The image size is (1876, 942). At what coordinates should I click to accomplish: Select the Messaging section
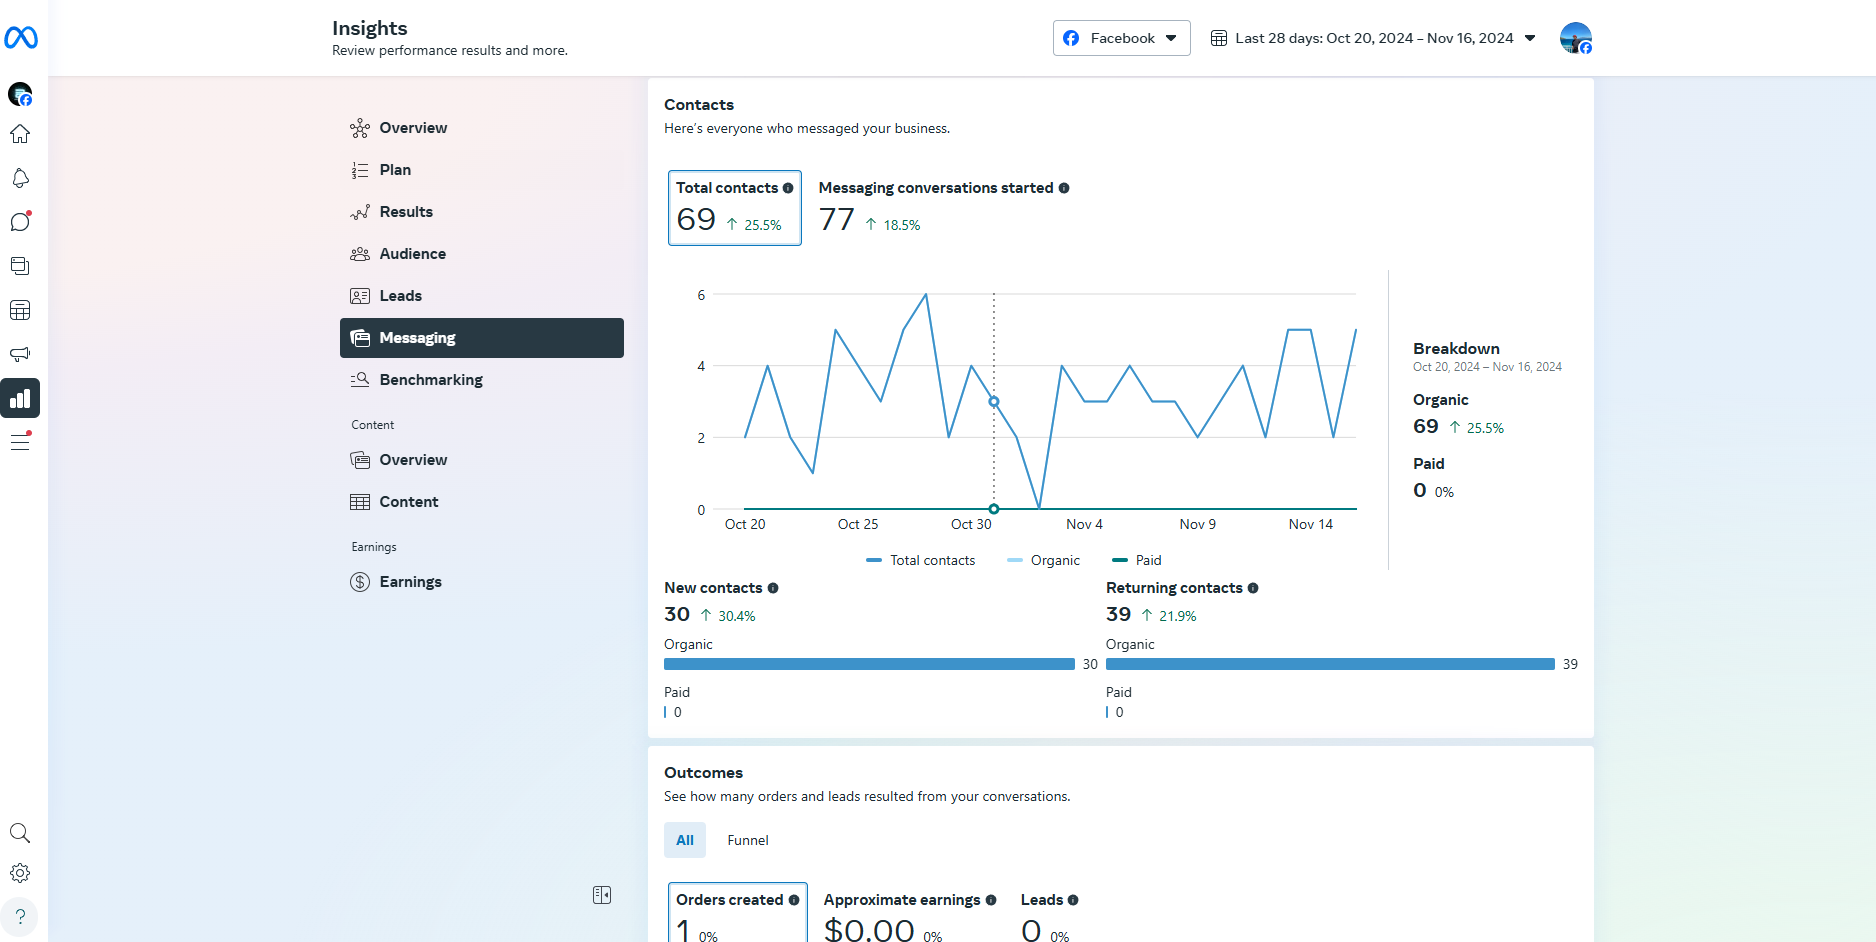[482, 338]
